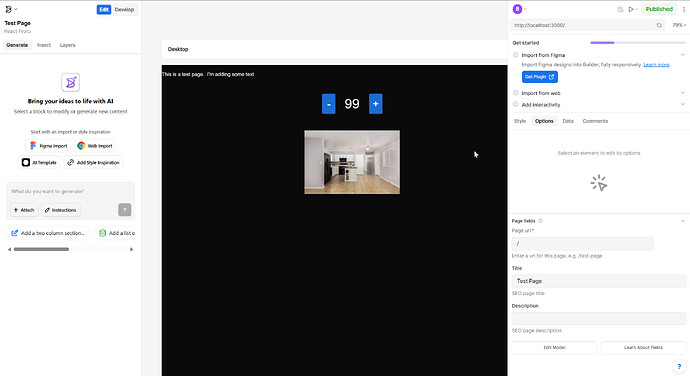This screenshot has height=376, width=690.
Task: Collapse the Page fields section
Action: (683, 221)
